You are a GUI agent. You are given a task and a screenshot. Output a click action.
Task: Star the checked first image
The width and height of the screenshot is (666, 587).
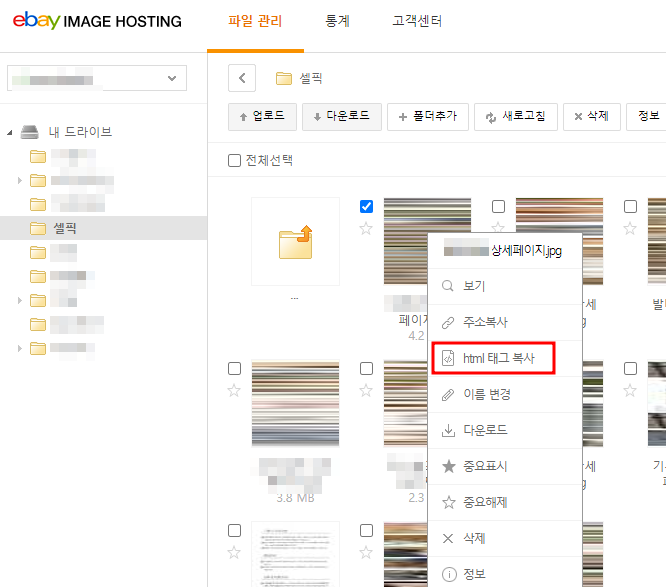tap(366, 229)
